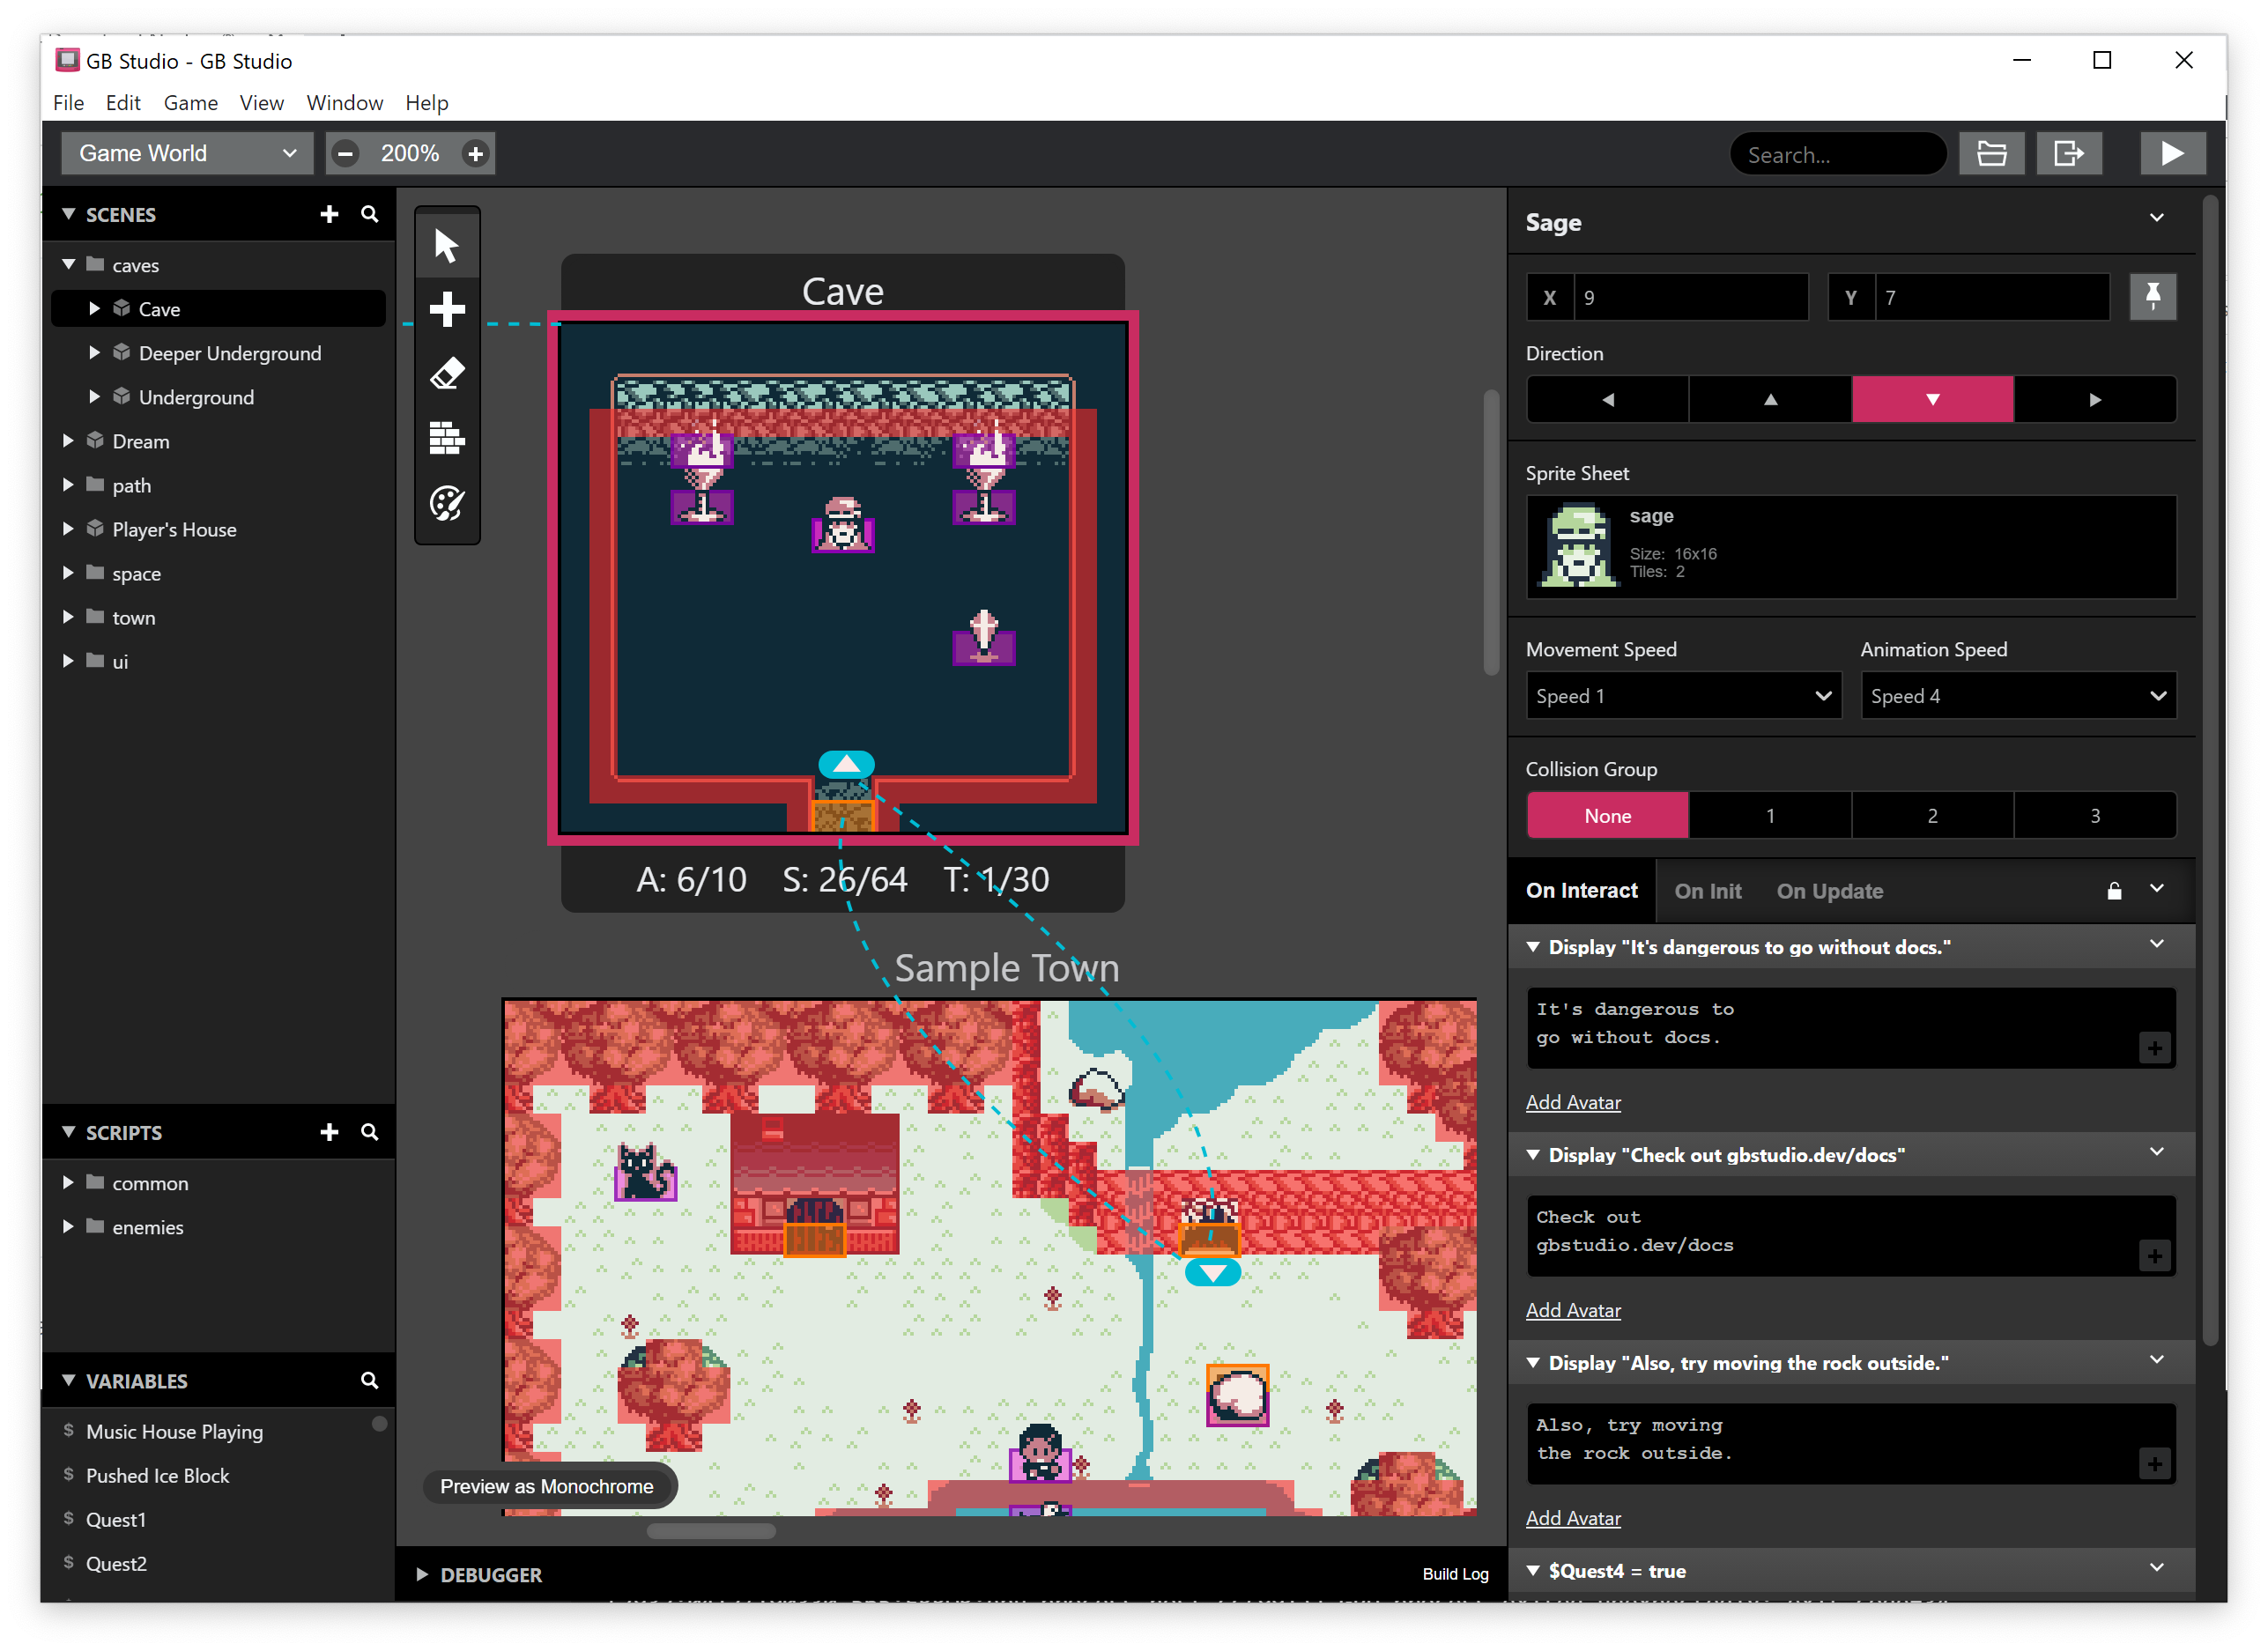2268x1651 pixels.
Task: Open the collision brush tool
Action: coord(447,438)
